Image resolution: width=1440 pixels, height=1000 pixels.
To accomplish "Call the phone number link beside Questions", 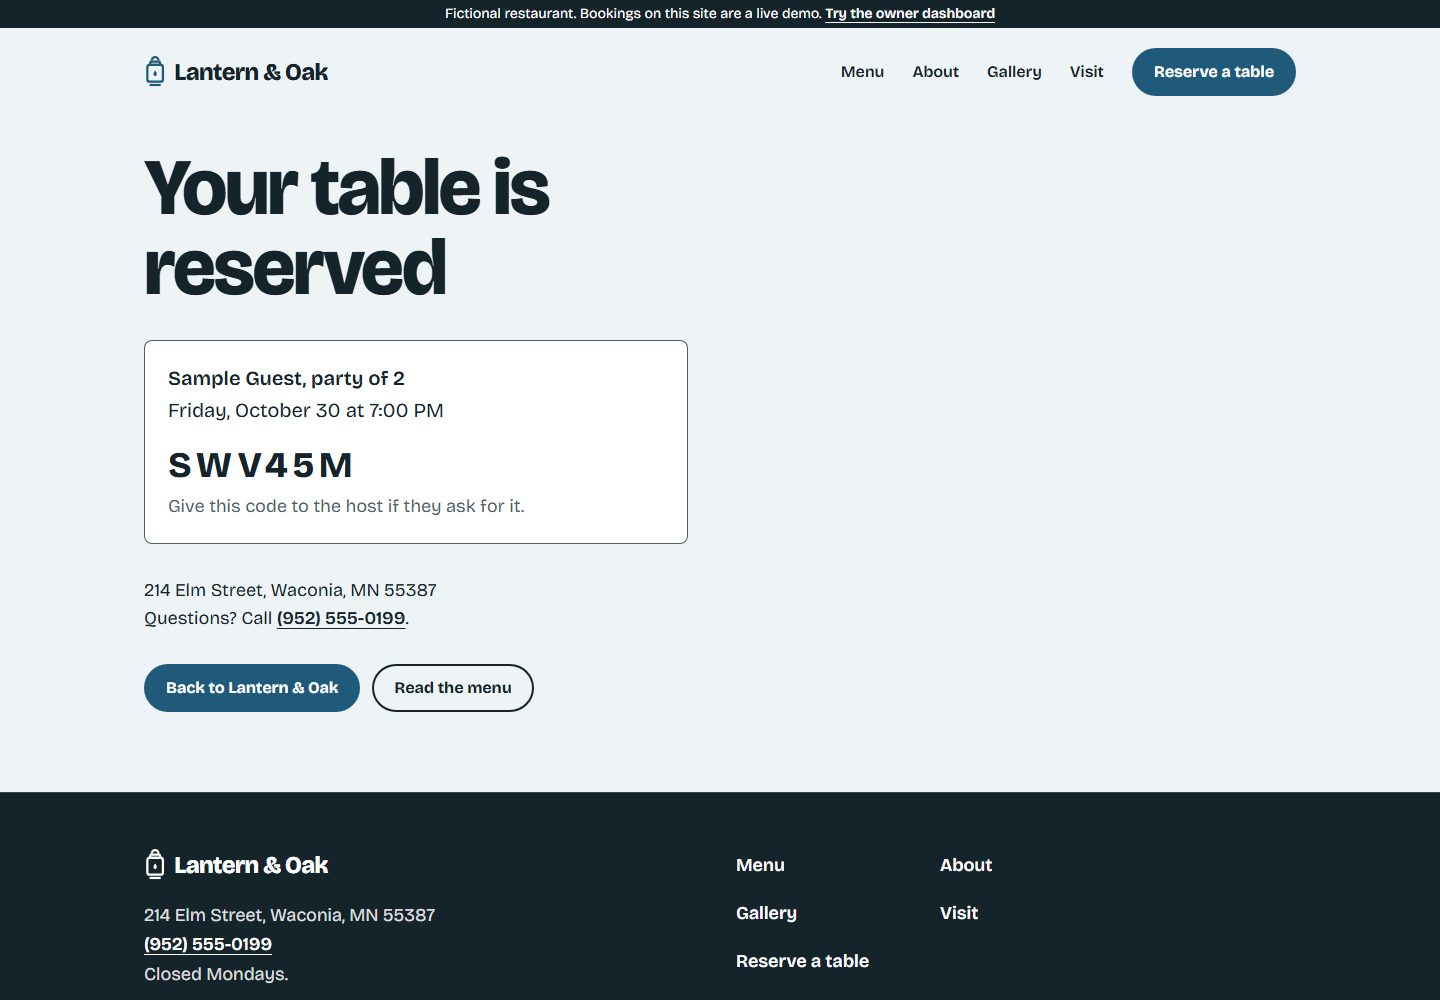I will pos(341,618).
